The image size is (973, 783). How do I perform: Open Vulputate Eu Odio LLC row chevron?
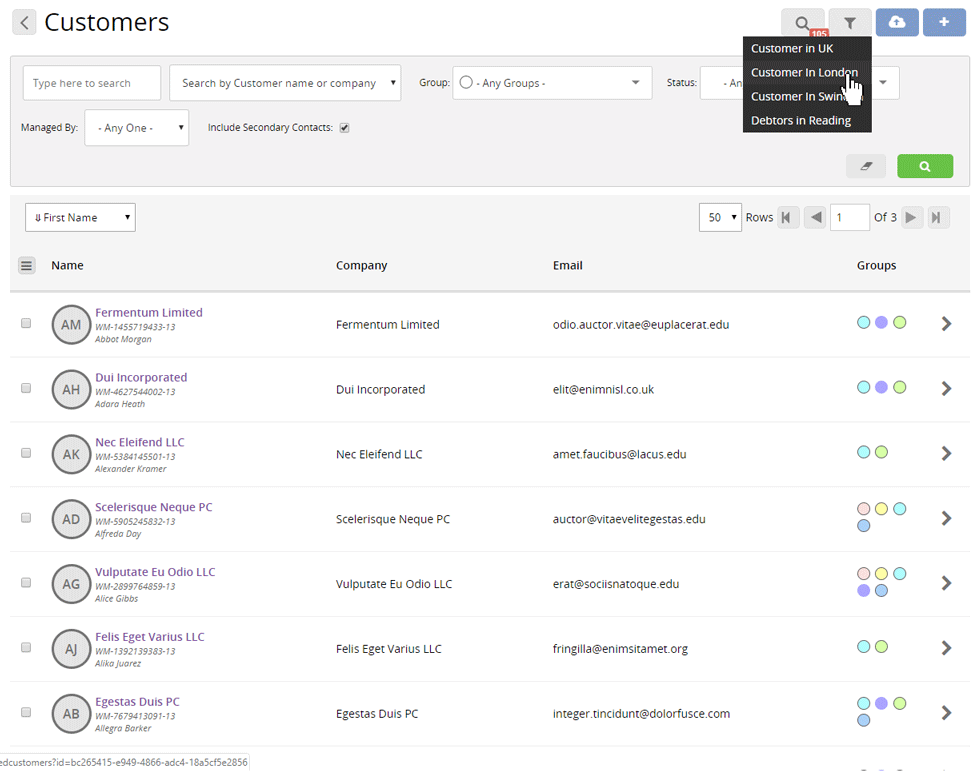click(x=946, y=583)
